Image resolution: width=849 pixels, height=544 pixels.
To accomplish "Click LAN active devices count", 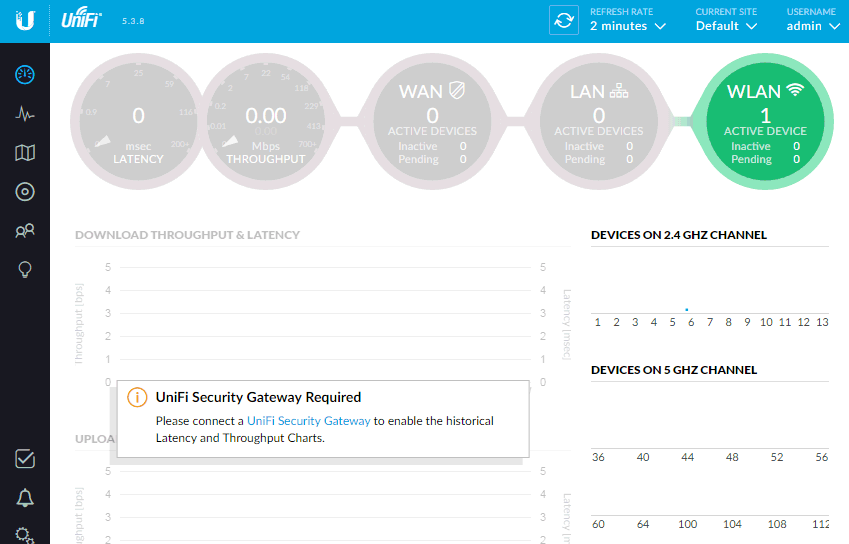I will pyautogui.click(x=599, y=115).
